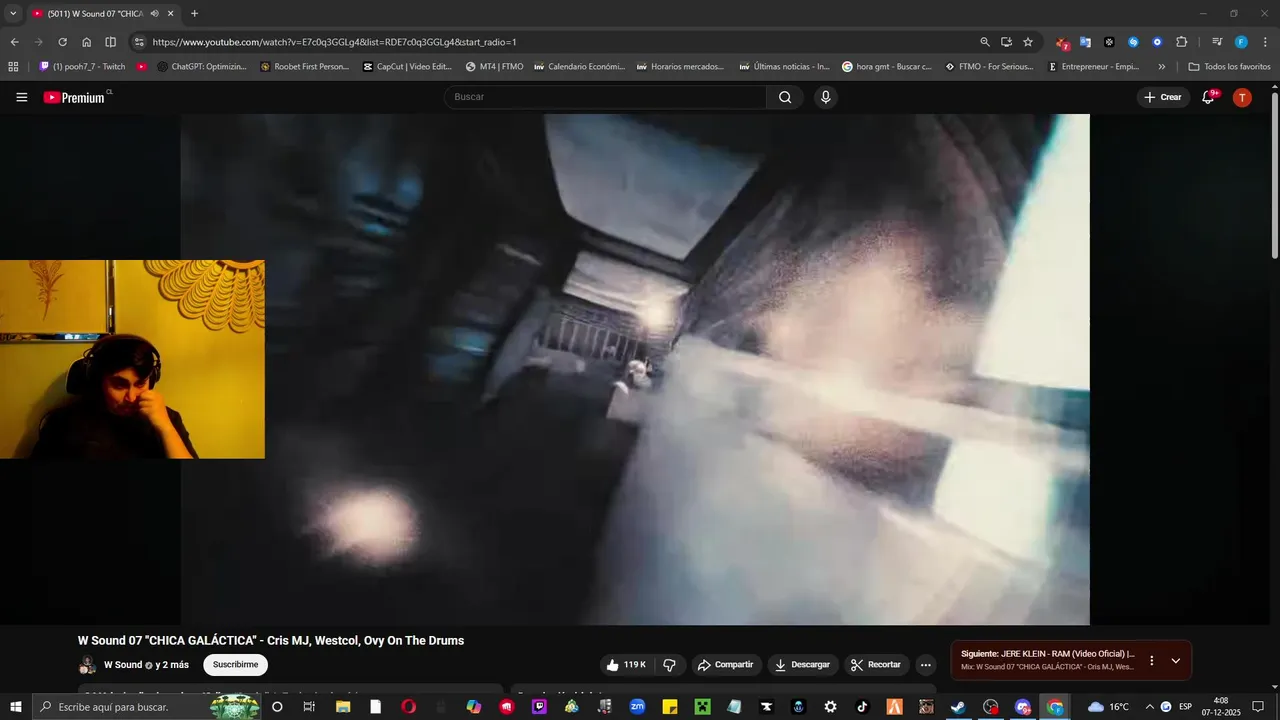Open Windows Start menu
Image resolution: width=1280 pixels, height=720 pixels.
(16, 707)
